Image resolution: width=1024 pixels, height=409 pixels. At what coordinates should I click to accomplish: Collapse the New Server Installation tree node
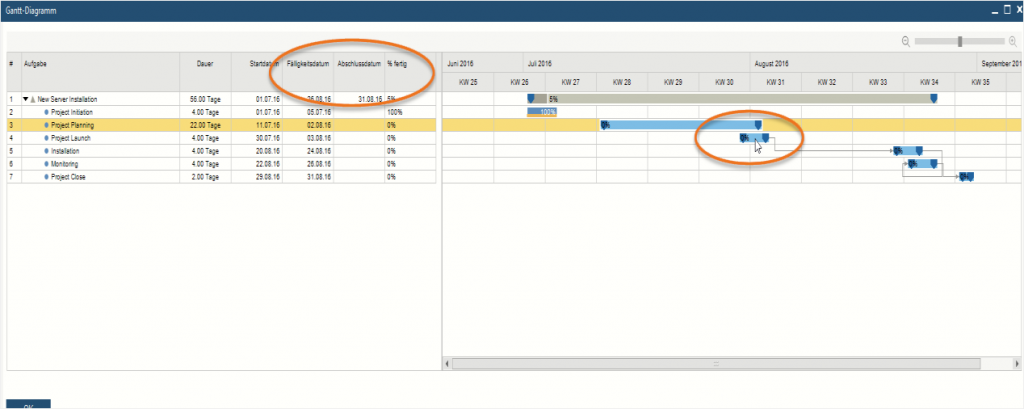pyautogui.click(x=26, y=100)
